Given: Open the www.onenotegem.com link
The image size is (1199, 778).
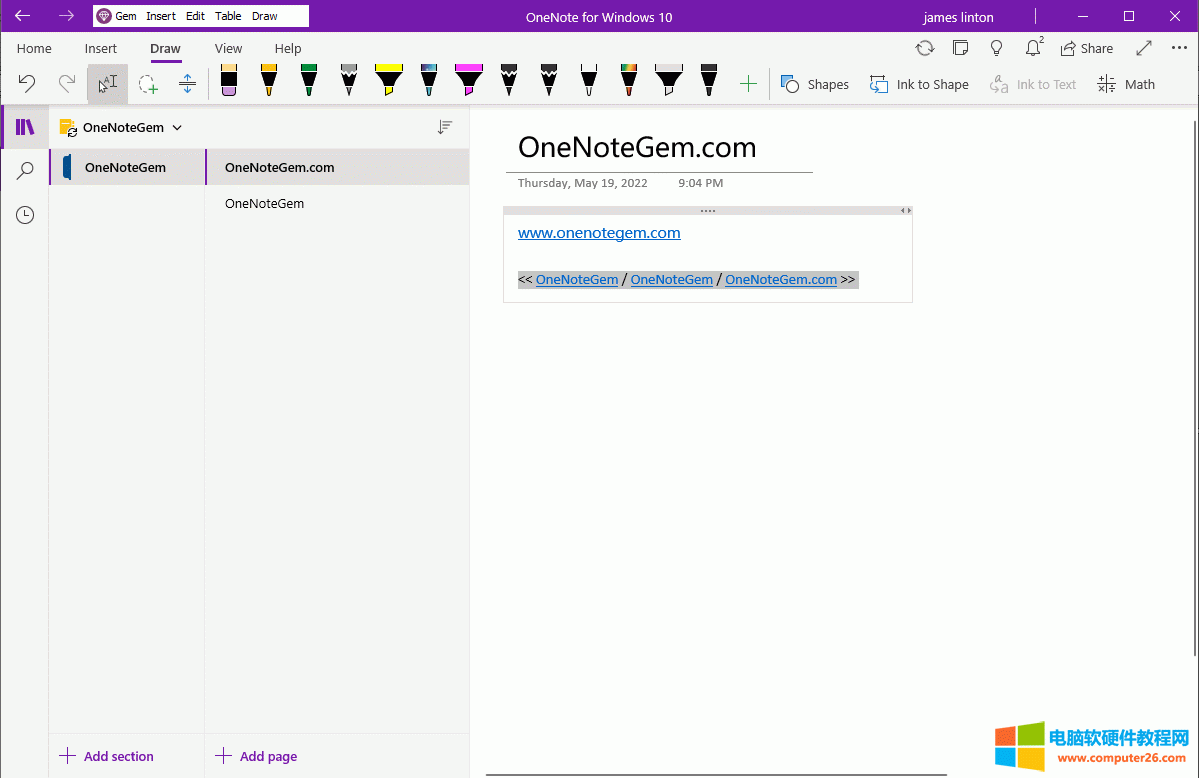Looking at the screenshot, I should tap(599, 233).
